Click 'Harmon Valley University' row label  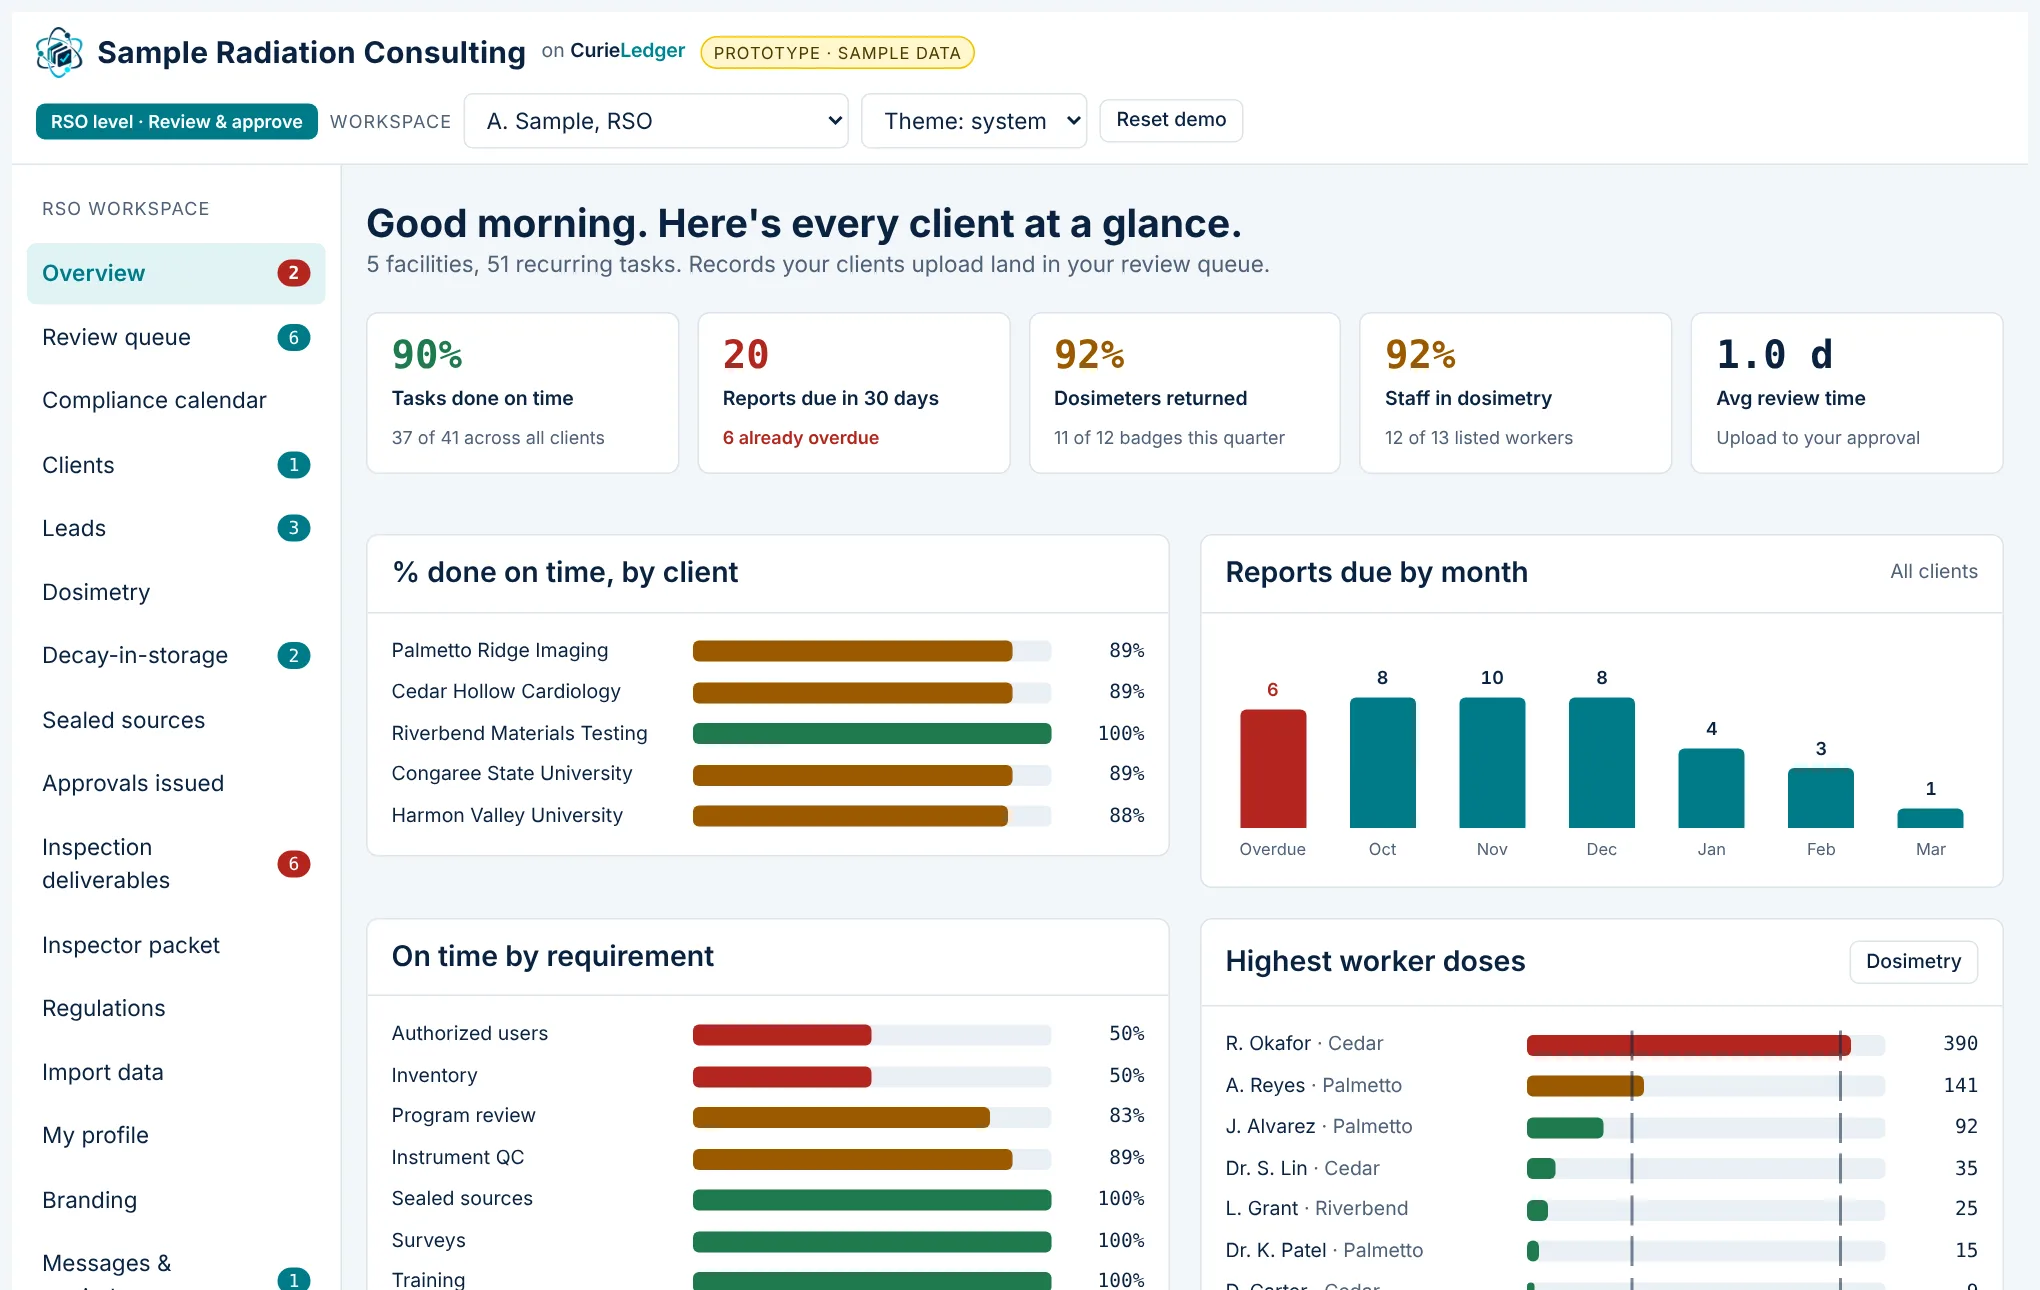tap(507, 815)
